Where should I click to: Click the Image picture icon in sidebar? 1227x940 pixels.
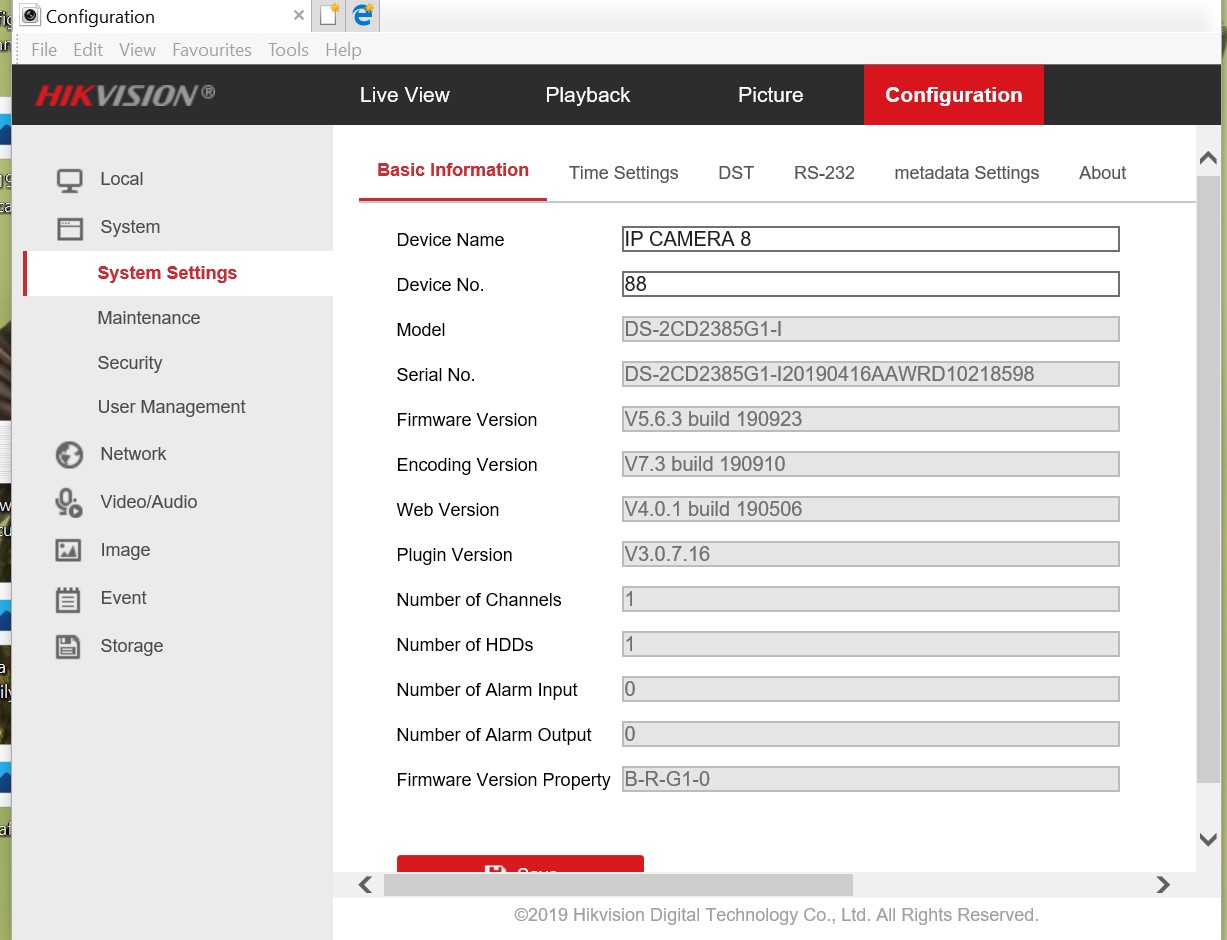click(68, 550)
